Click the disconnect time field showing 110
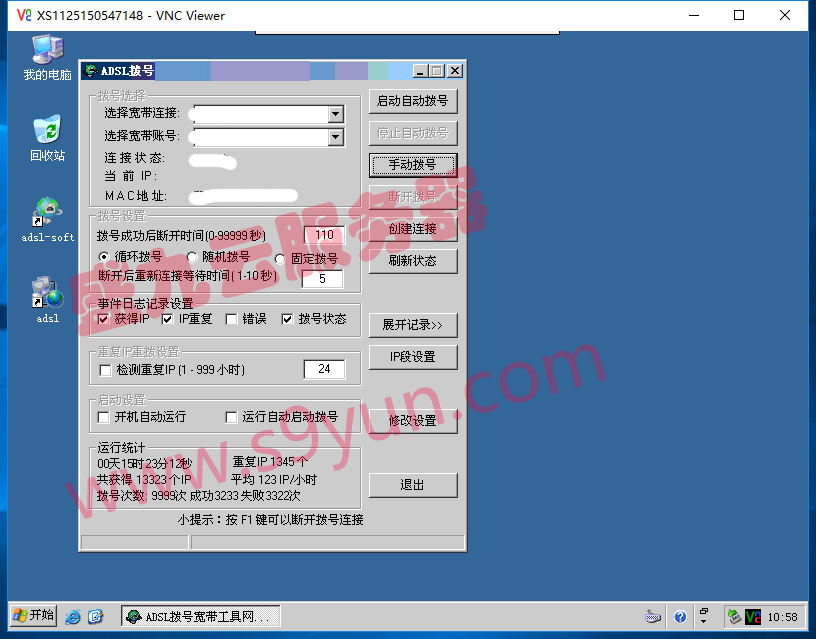The width and height of the screenshot is (816, 639). [324, 236]
